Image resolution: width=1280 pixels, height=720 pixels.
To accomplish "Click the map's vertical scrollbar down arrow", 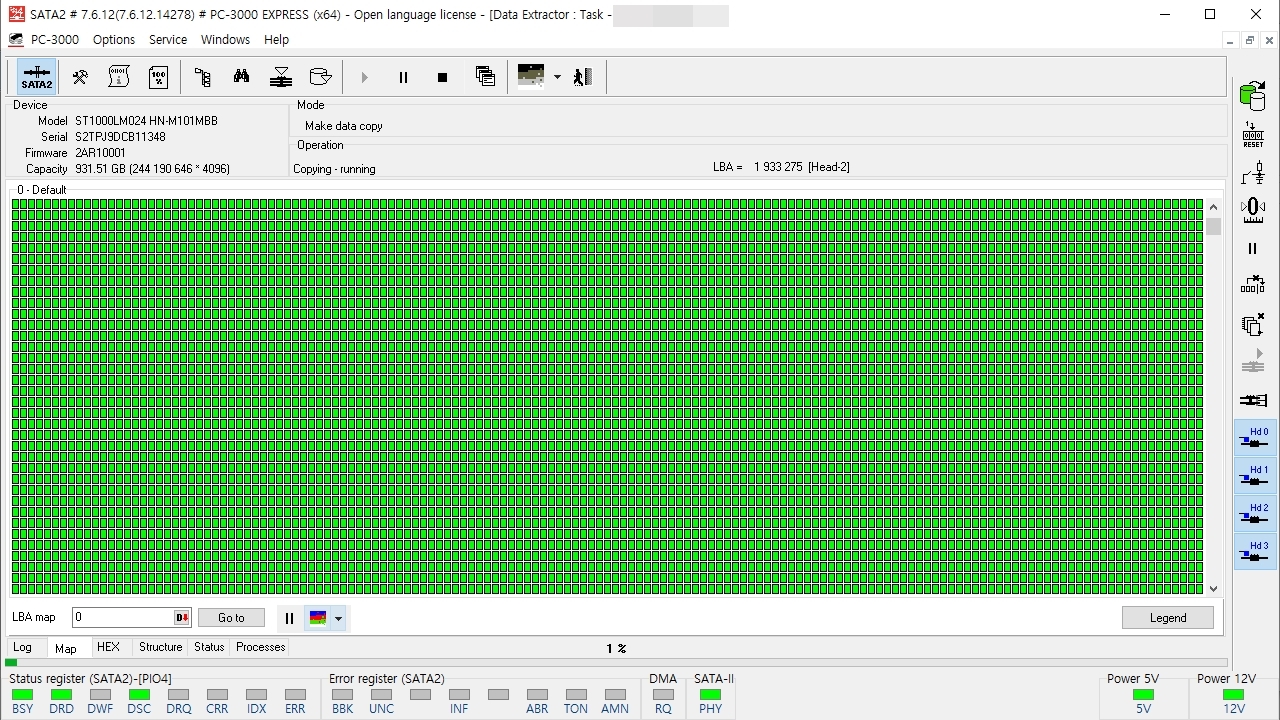I will pos(1214,589).
